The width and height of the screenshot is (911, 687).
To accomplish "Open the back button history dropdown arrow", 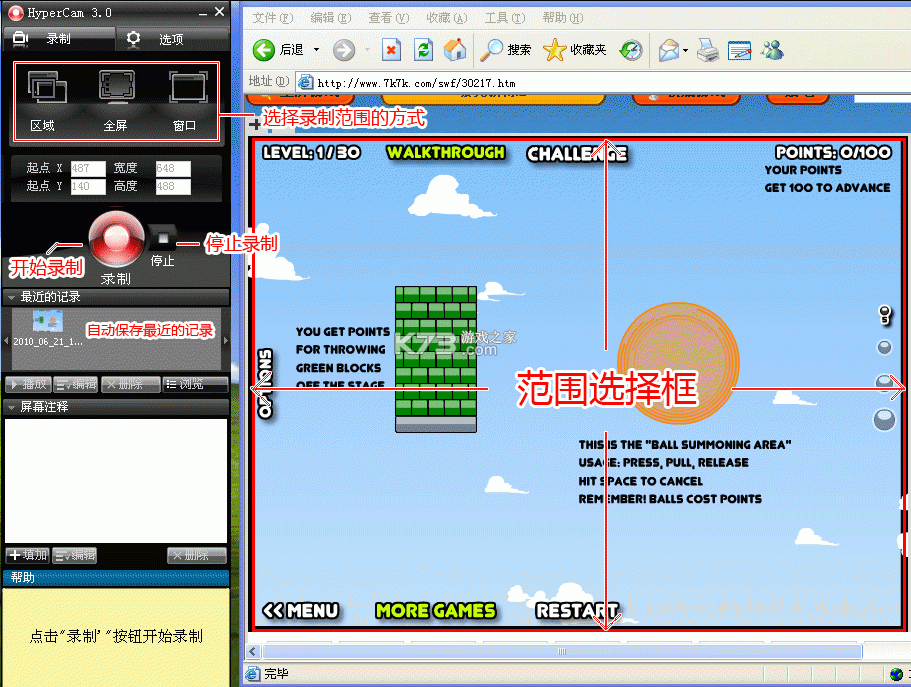I will (x=317, y=50).
